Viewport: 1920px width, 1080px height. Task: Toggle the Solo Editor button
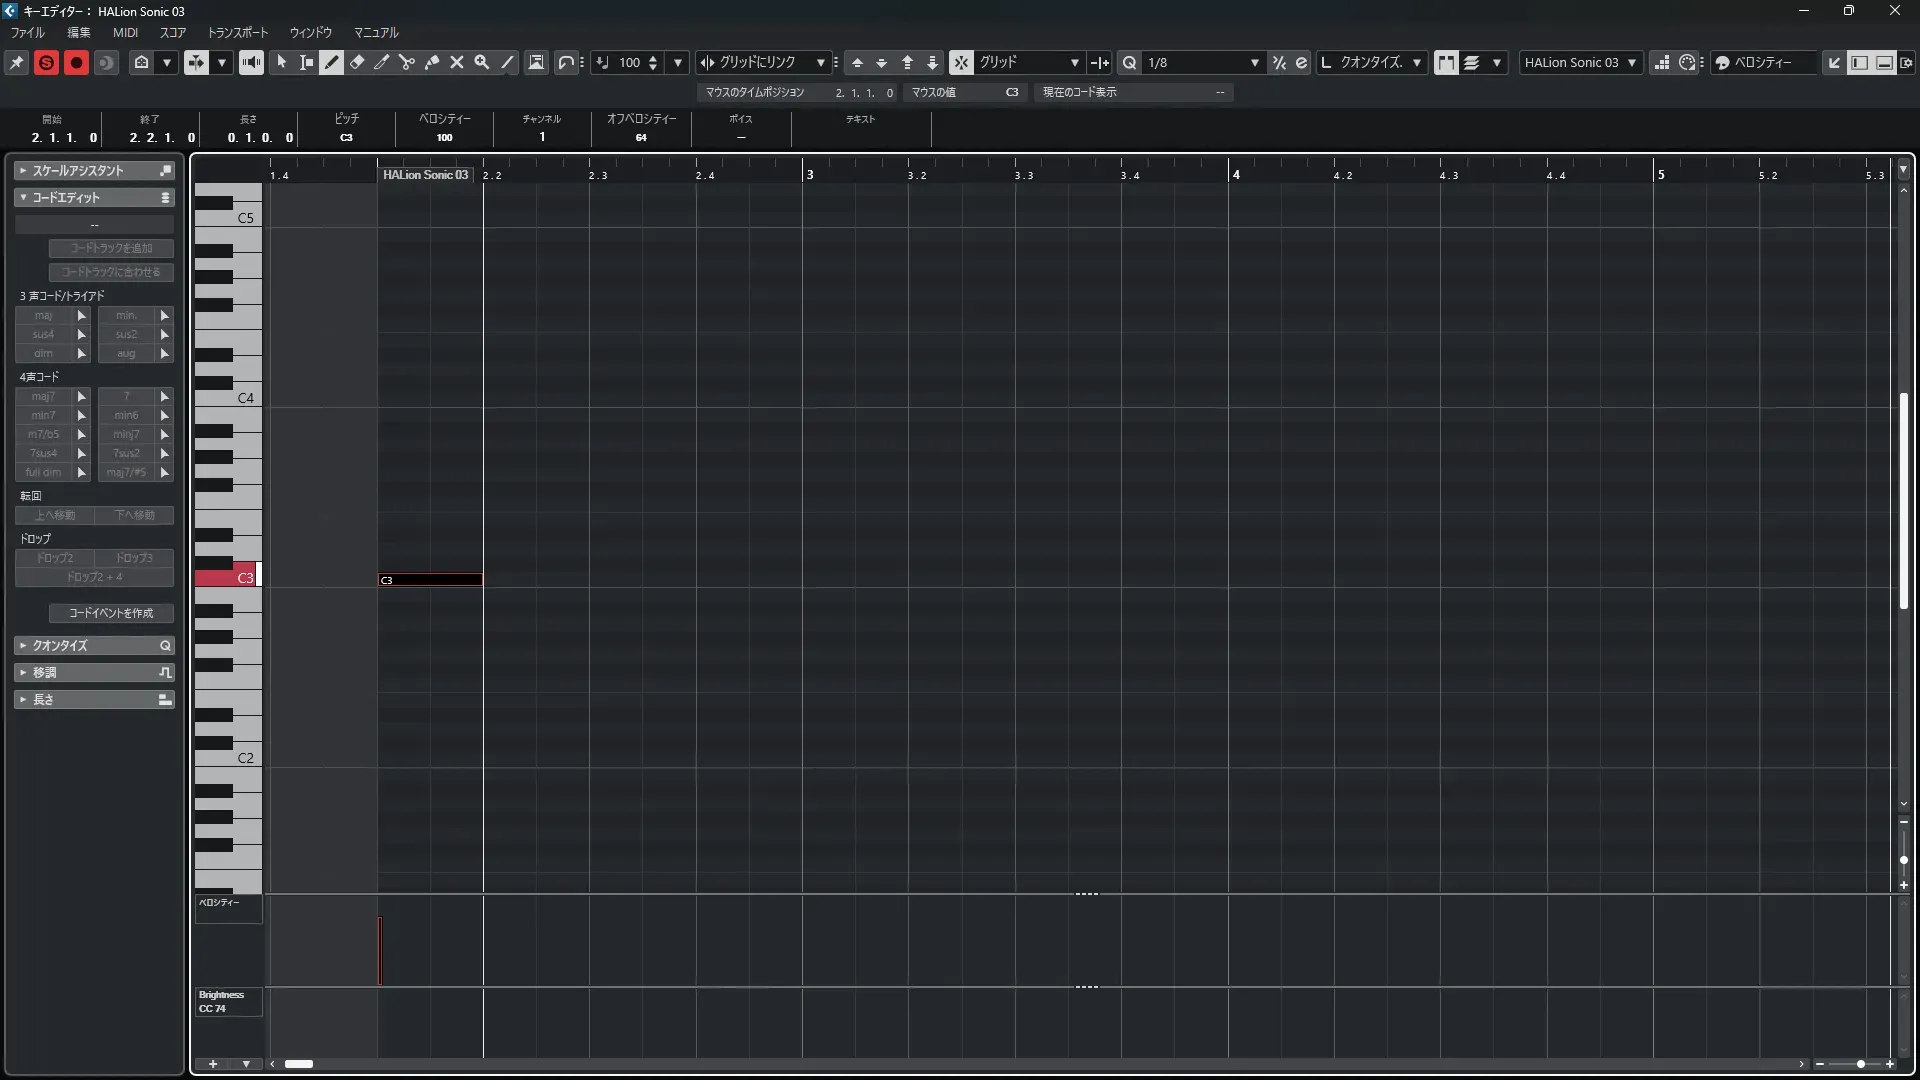(x=46, y=62)
